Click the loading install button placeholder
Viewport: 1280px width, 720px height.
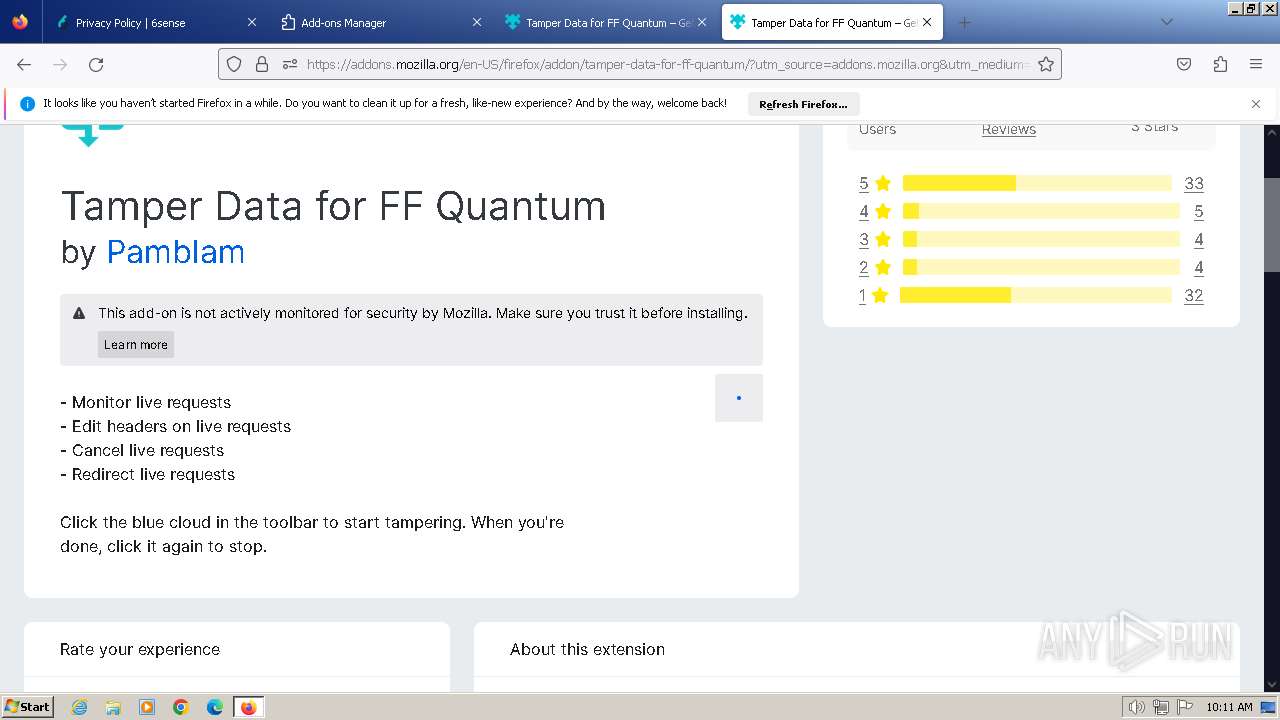click(x=739, y=398)
